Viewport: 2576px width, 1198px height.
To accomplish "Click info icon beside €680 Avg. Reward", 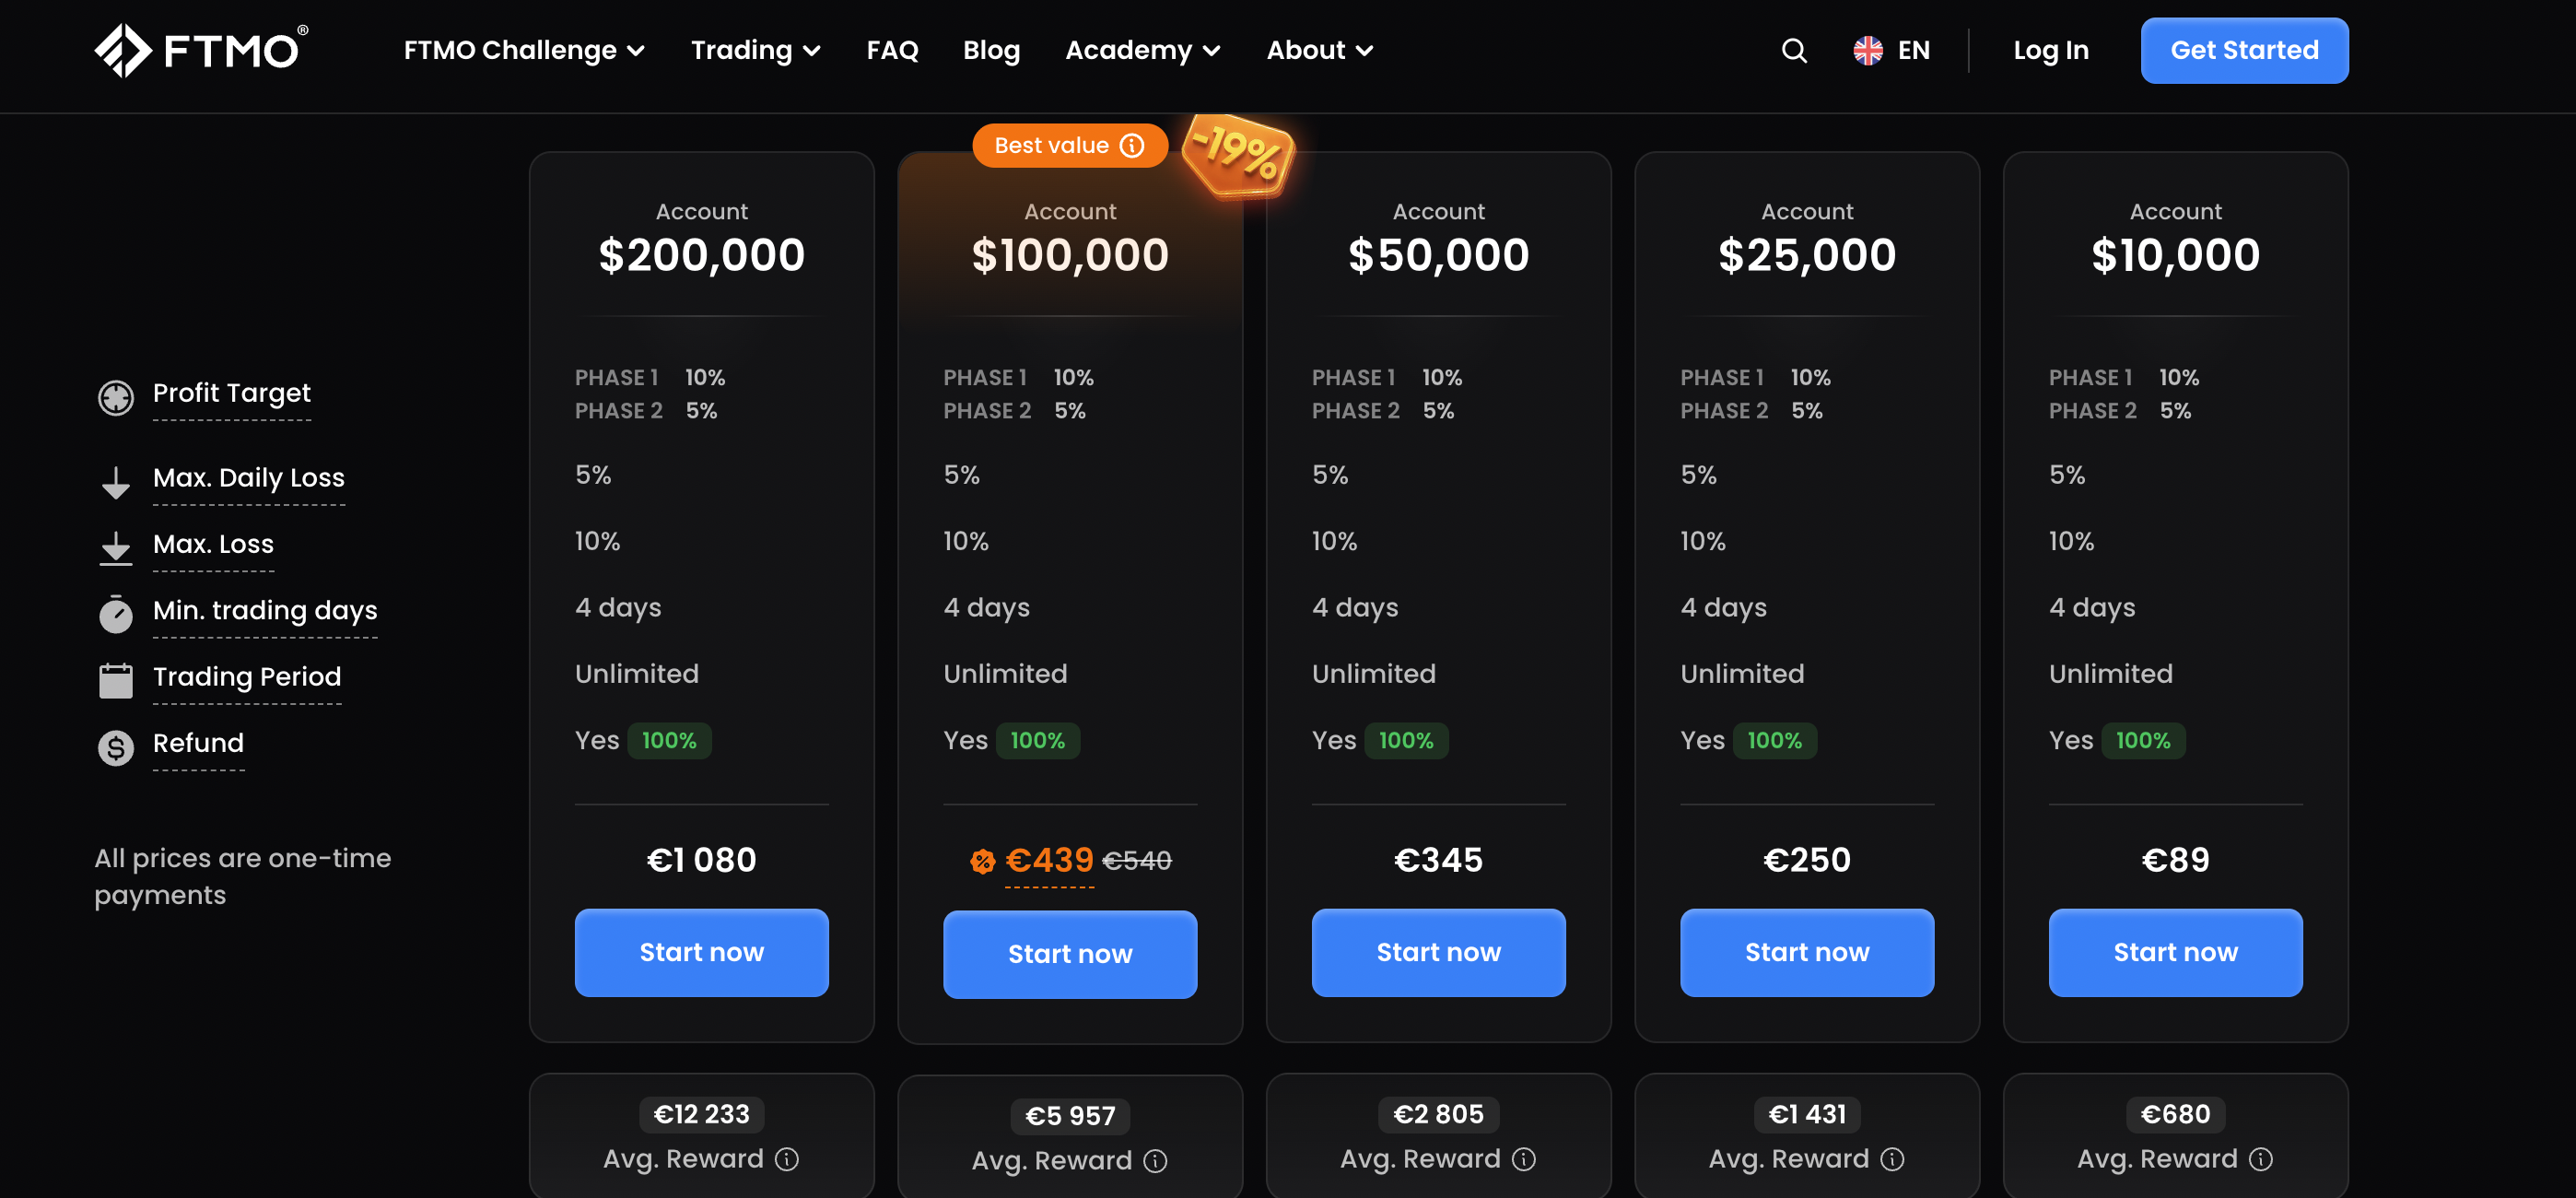I will 2261,1159.
